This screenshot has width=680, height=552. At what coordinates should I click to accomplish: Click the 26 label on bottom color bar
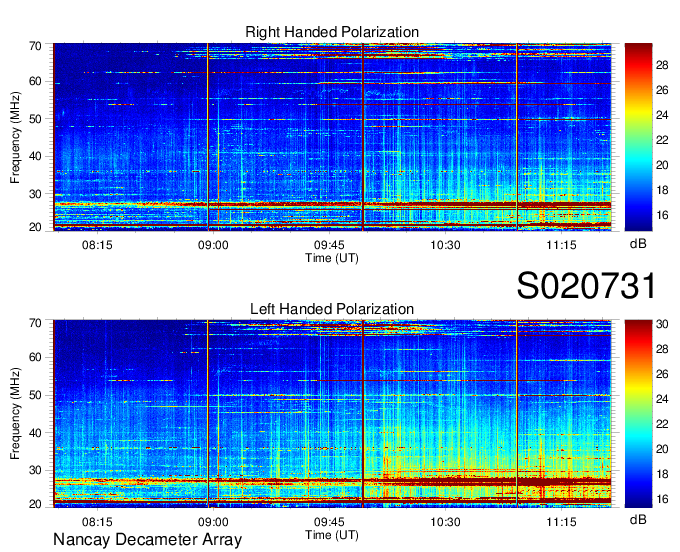pyautogui.click(x=662, y=374)
